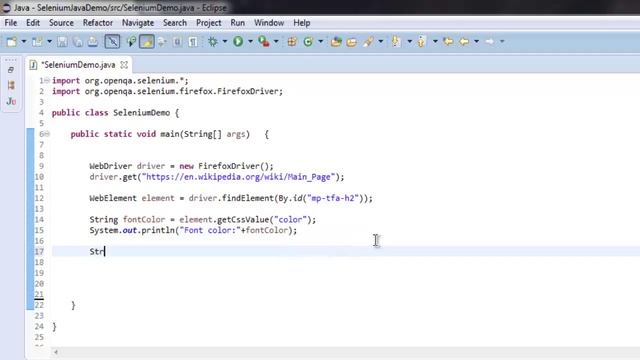Click the green Run button

[238, 41]
